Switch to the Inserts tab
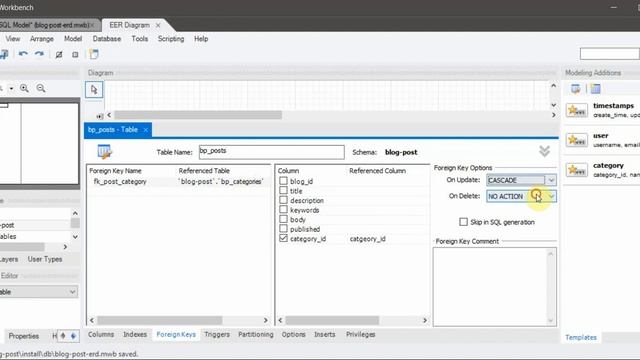Image resolution: width=640 pixels, height=360 pixels. pyautogui.click(x=324, y=334)
